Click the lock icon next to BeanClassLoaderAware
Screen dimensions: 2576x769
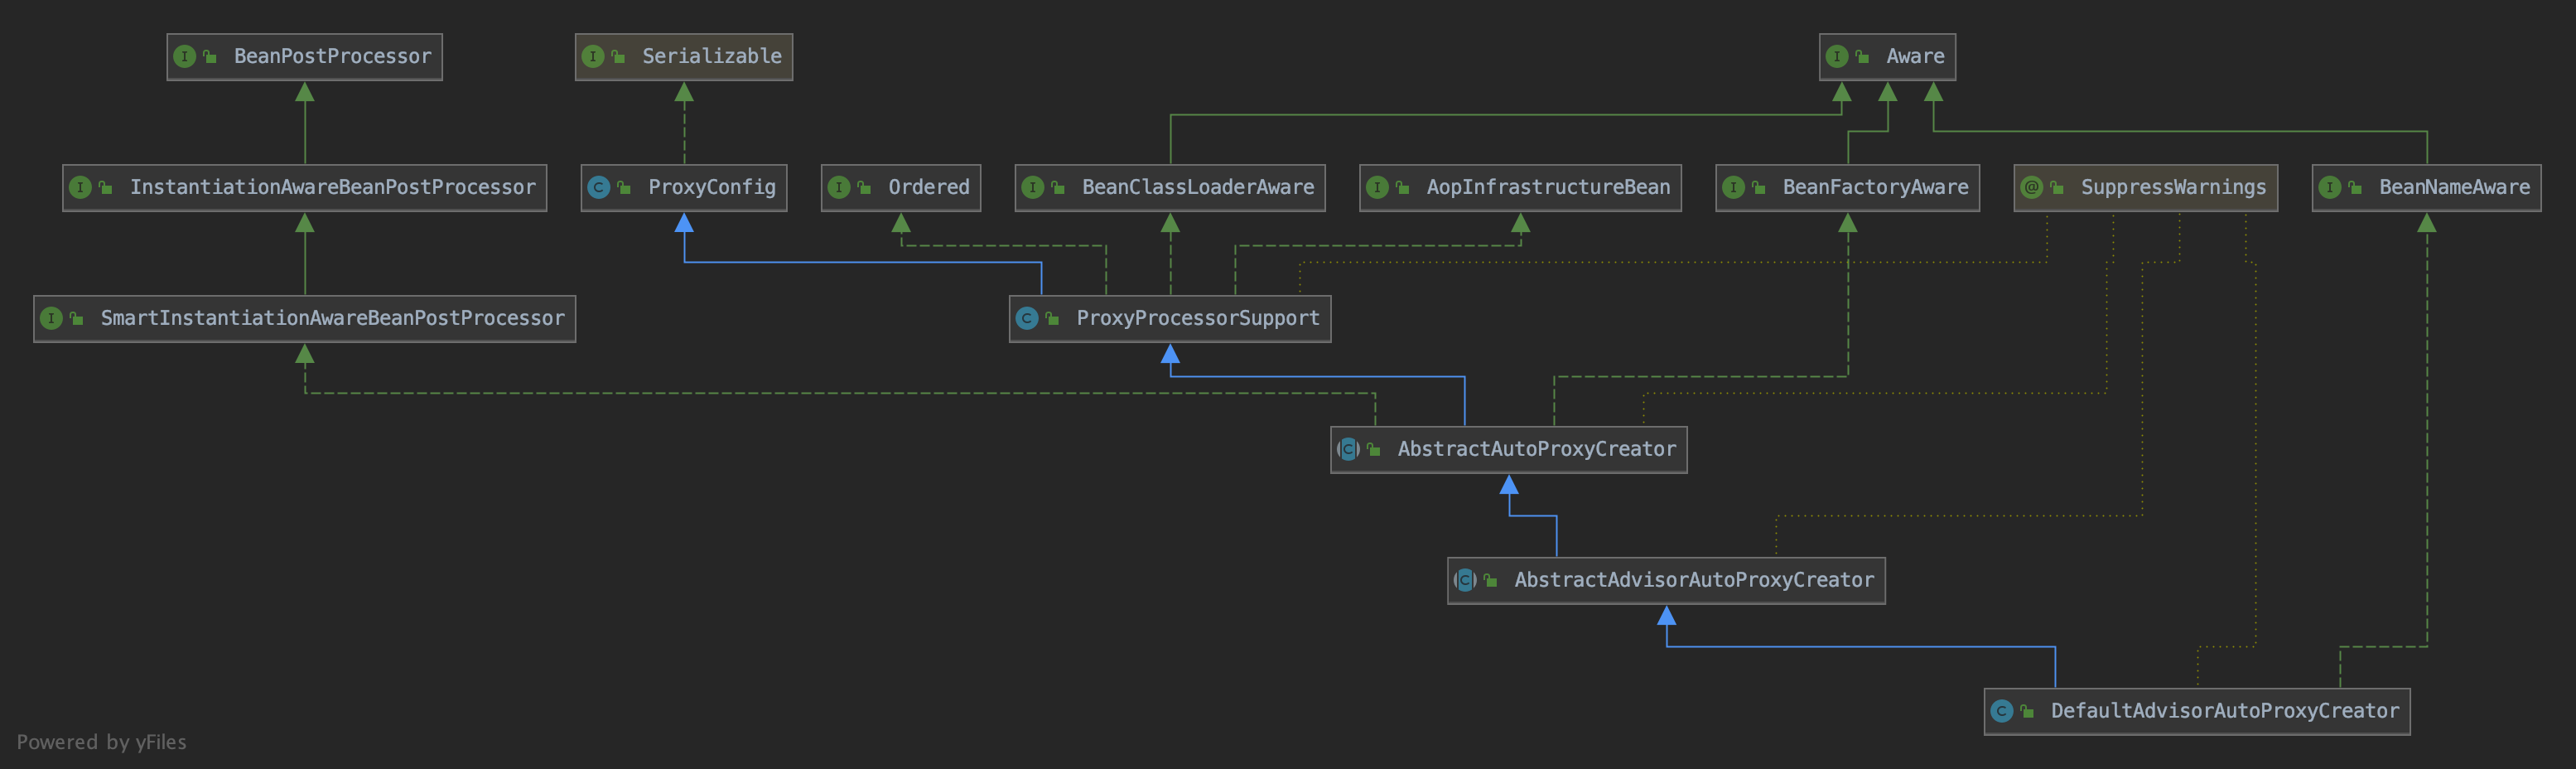pyautogui.click(x=1056, y=187)
